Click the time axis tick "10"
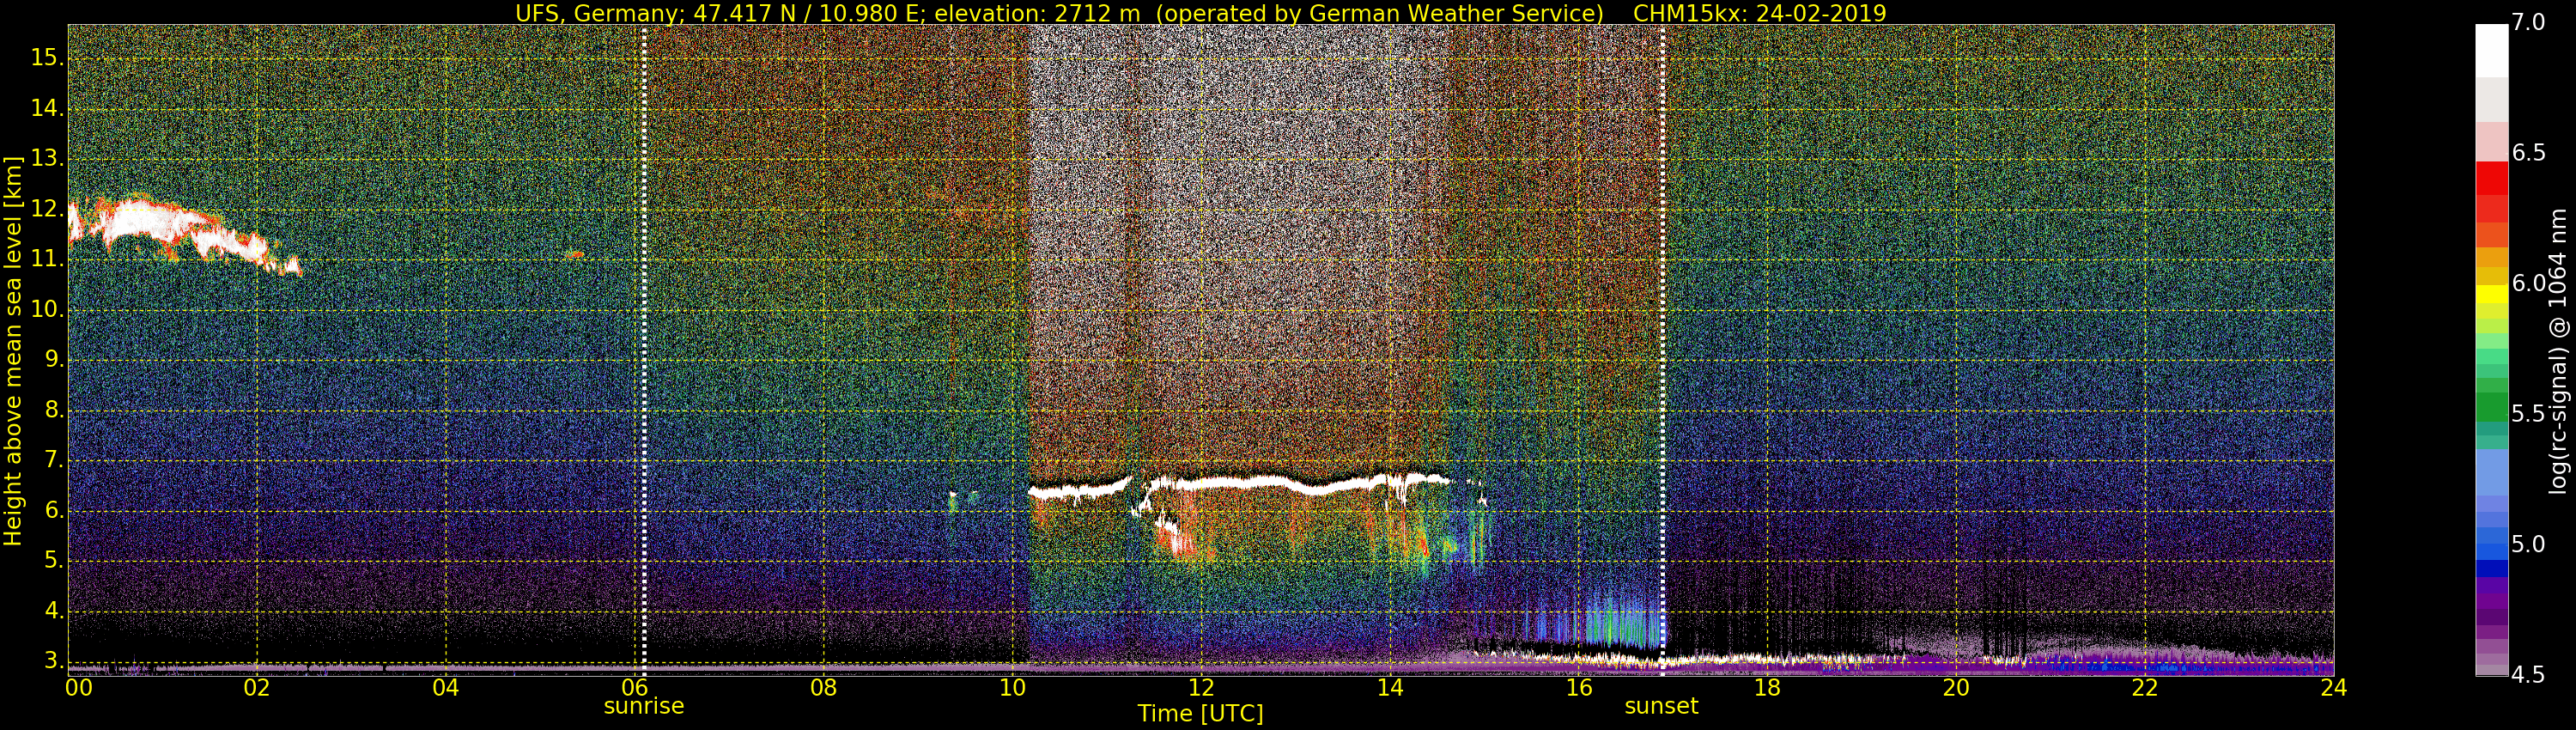Viewport: 2576px width, 730px height. tap(1012, 688)
